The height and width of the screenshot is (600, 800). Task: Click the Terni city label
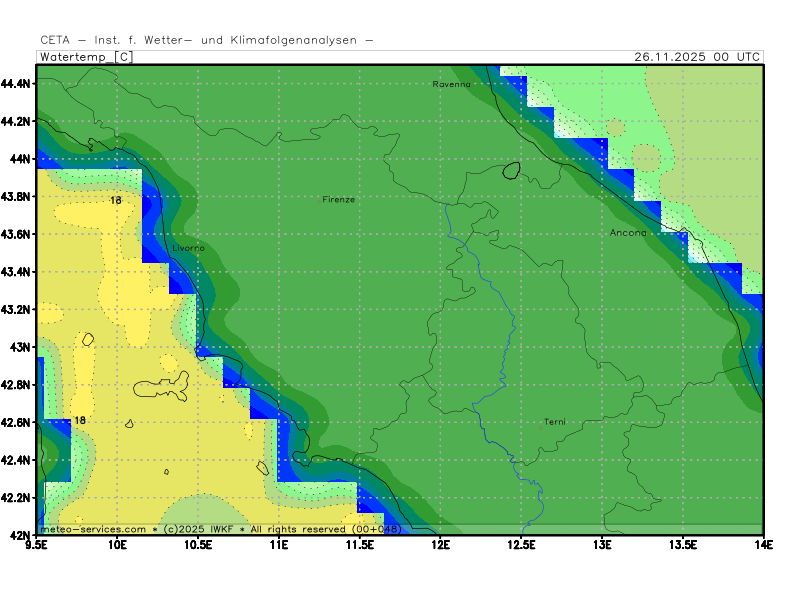tap(554, 422)
